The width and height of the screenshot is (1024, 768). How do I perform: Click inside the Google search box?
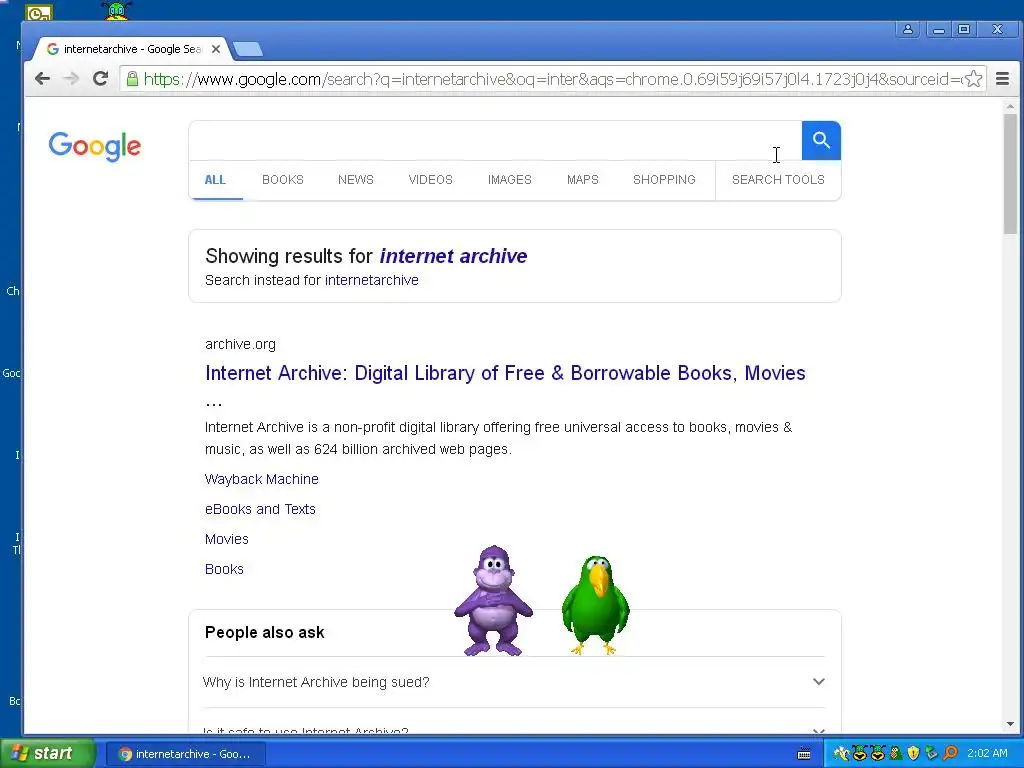[x=495, y=140]
